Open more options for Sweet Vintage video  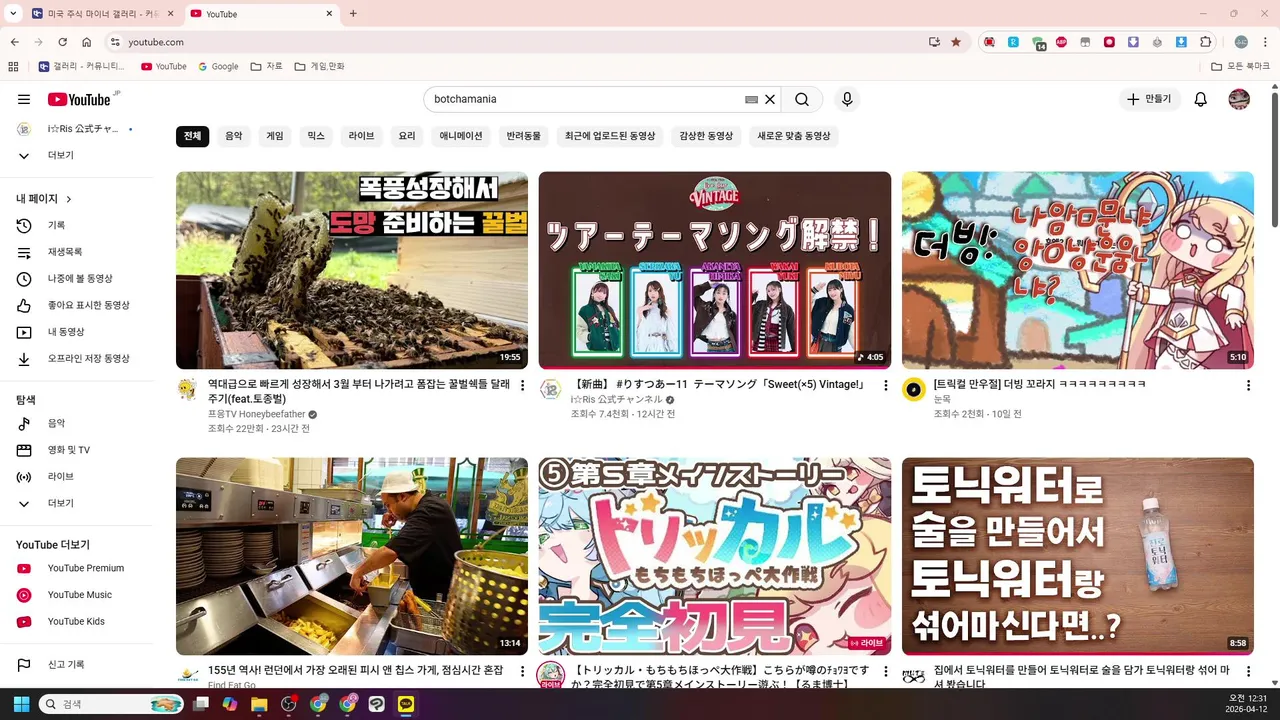tap(885, 386)
